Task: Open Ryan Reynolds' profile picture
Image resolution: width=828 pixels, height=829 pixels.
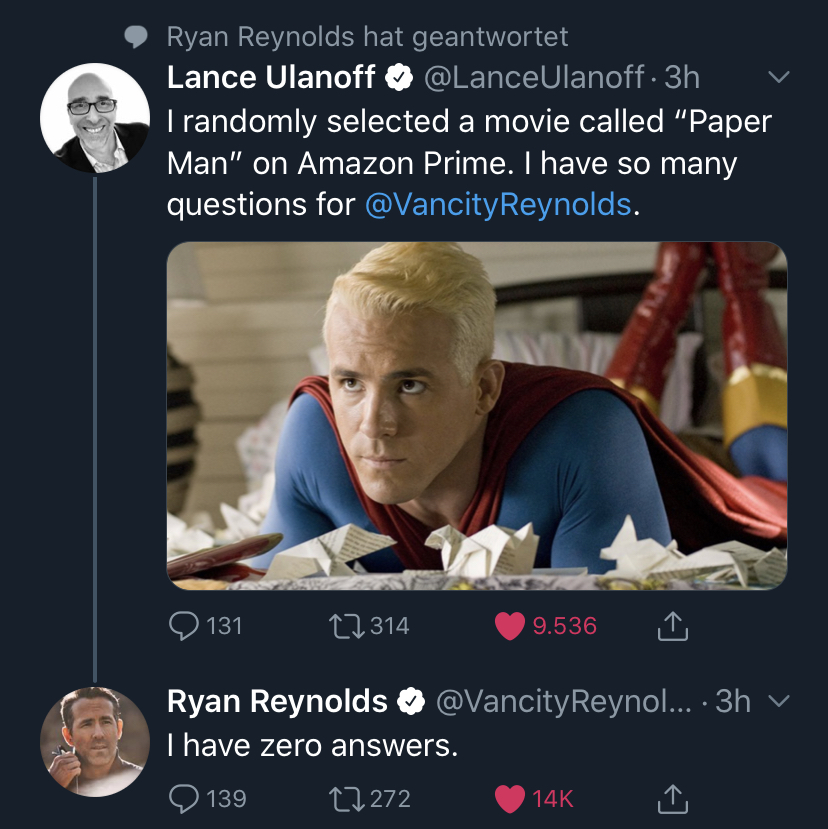Action: tap(94, 742)
